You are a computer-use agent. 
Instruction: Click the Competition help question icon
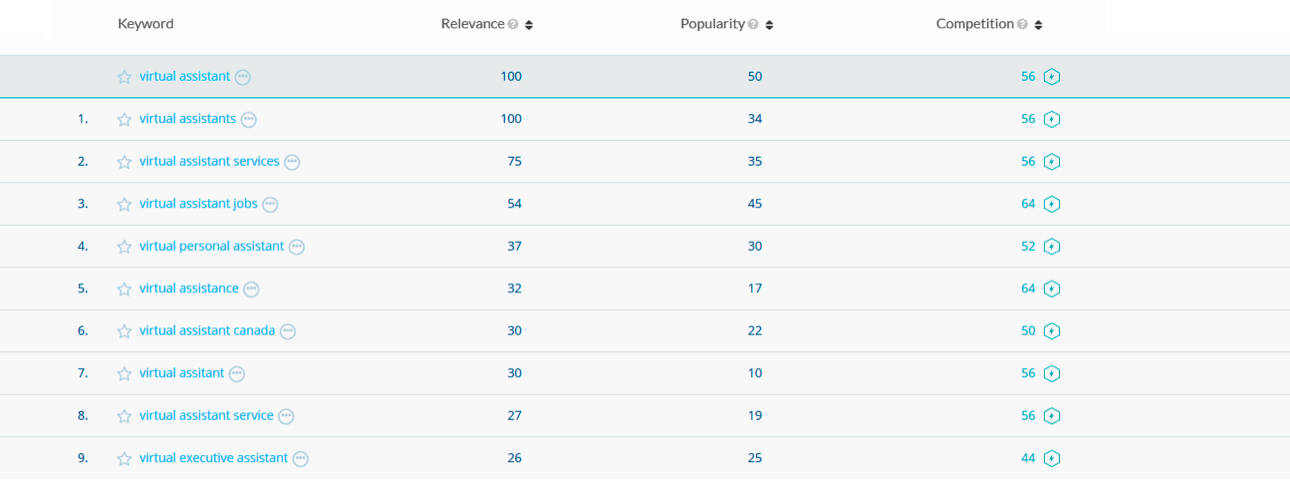(1022, 25)
